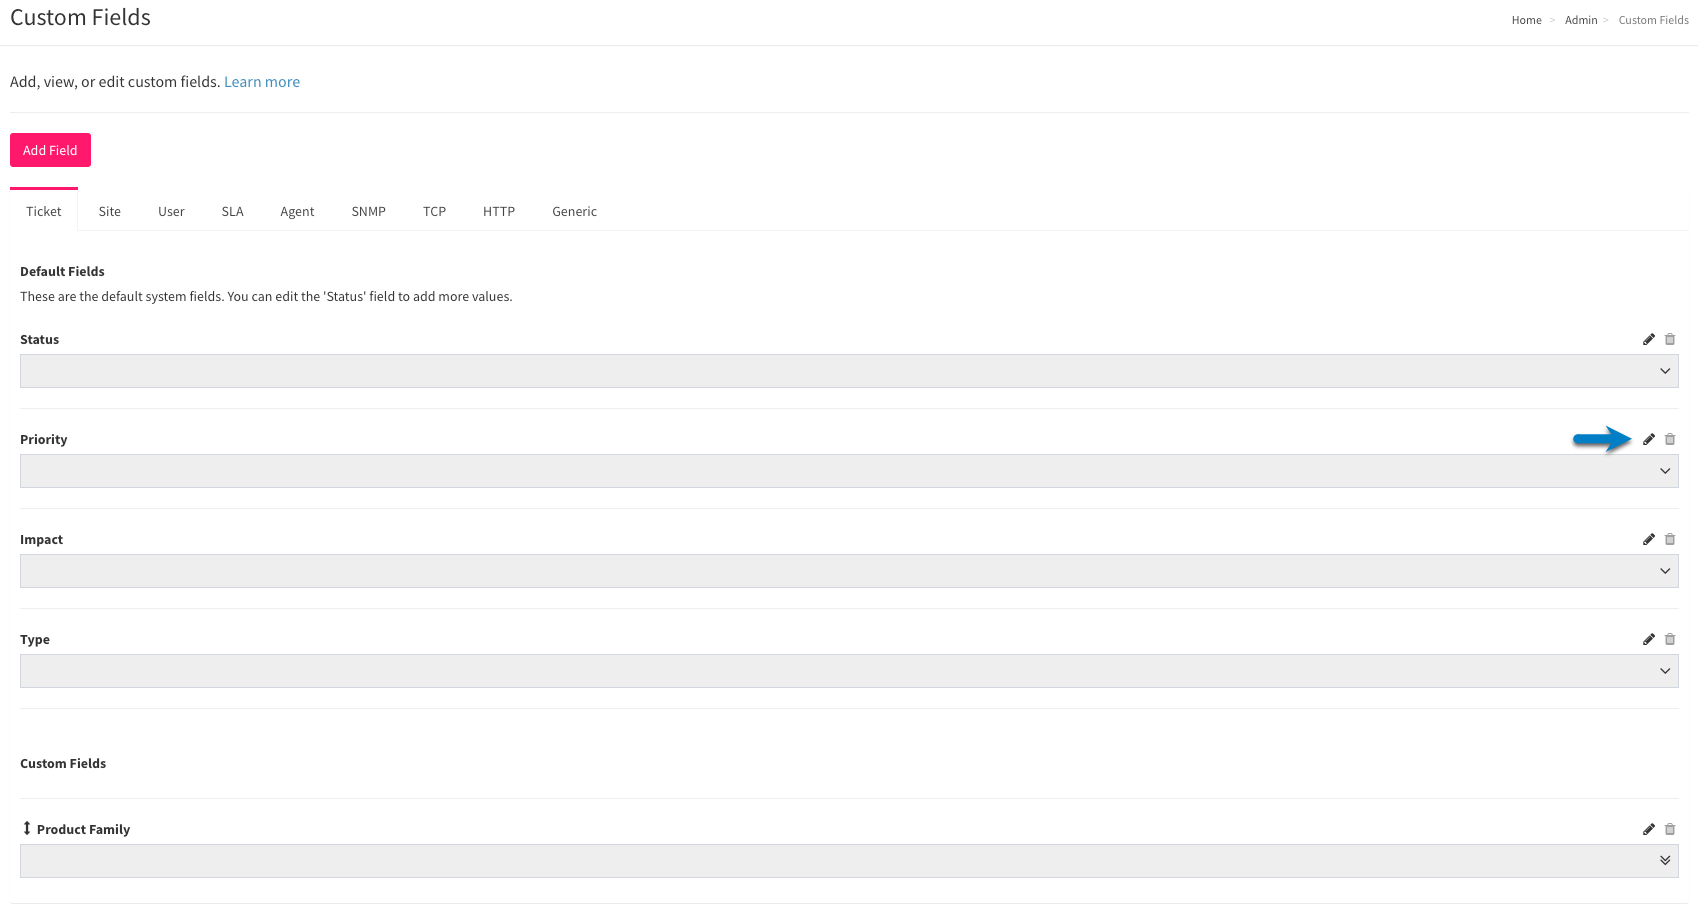Open the Generic tab
This screenshot has width=1698, height=904.
(575, 211)
